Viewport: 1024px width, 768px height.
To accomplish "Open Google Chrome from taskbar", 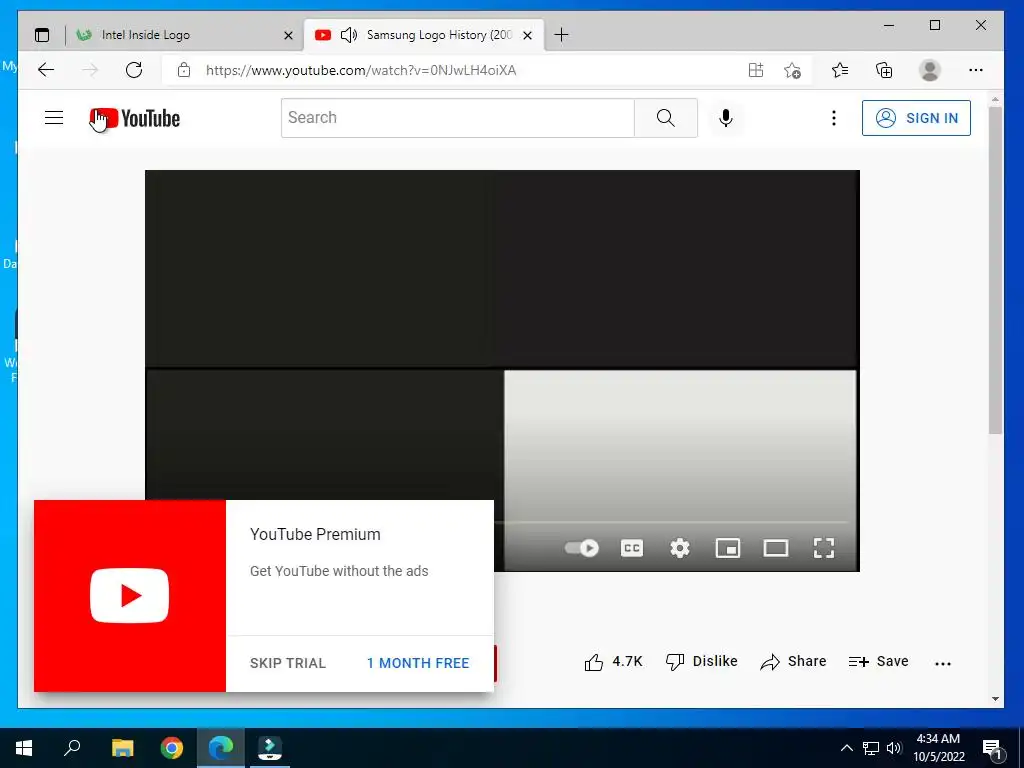I will pyautogui.click(x=172, y=748).
